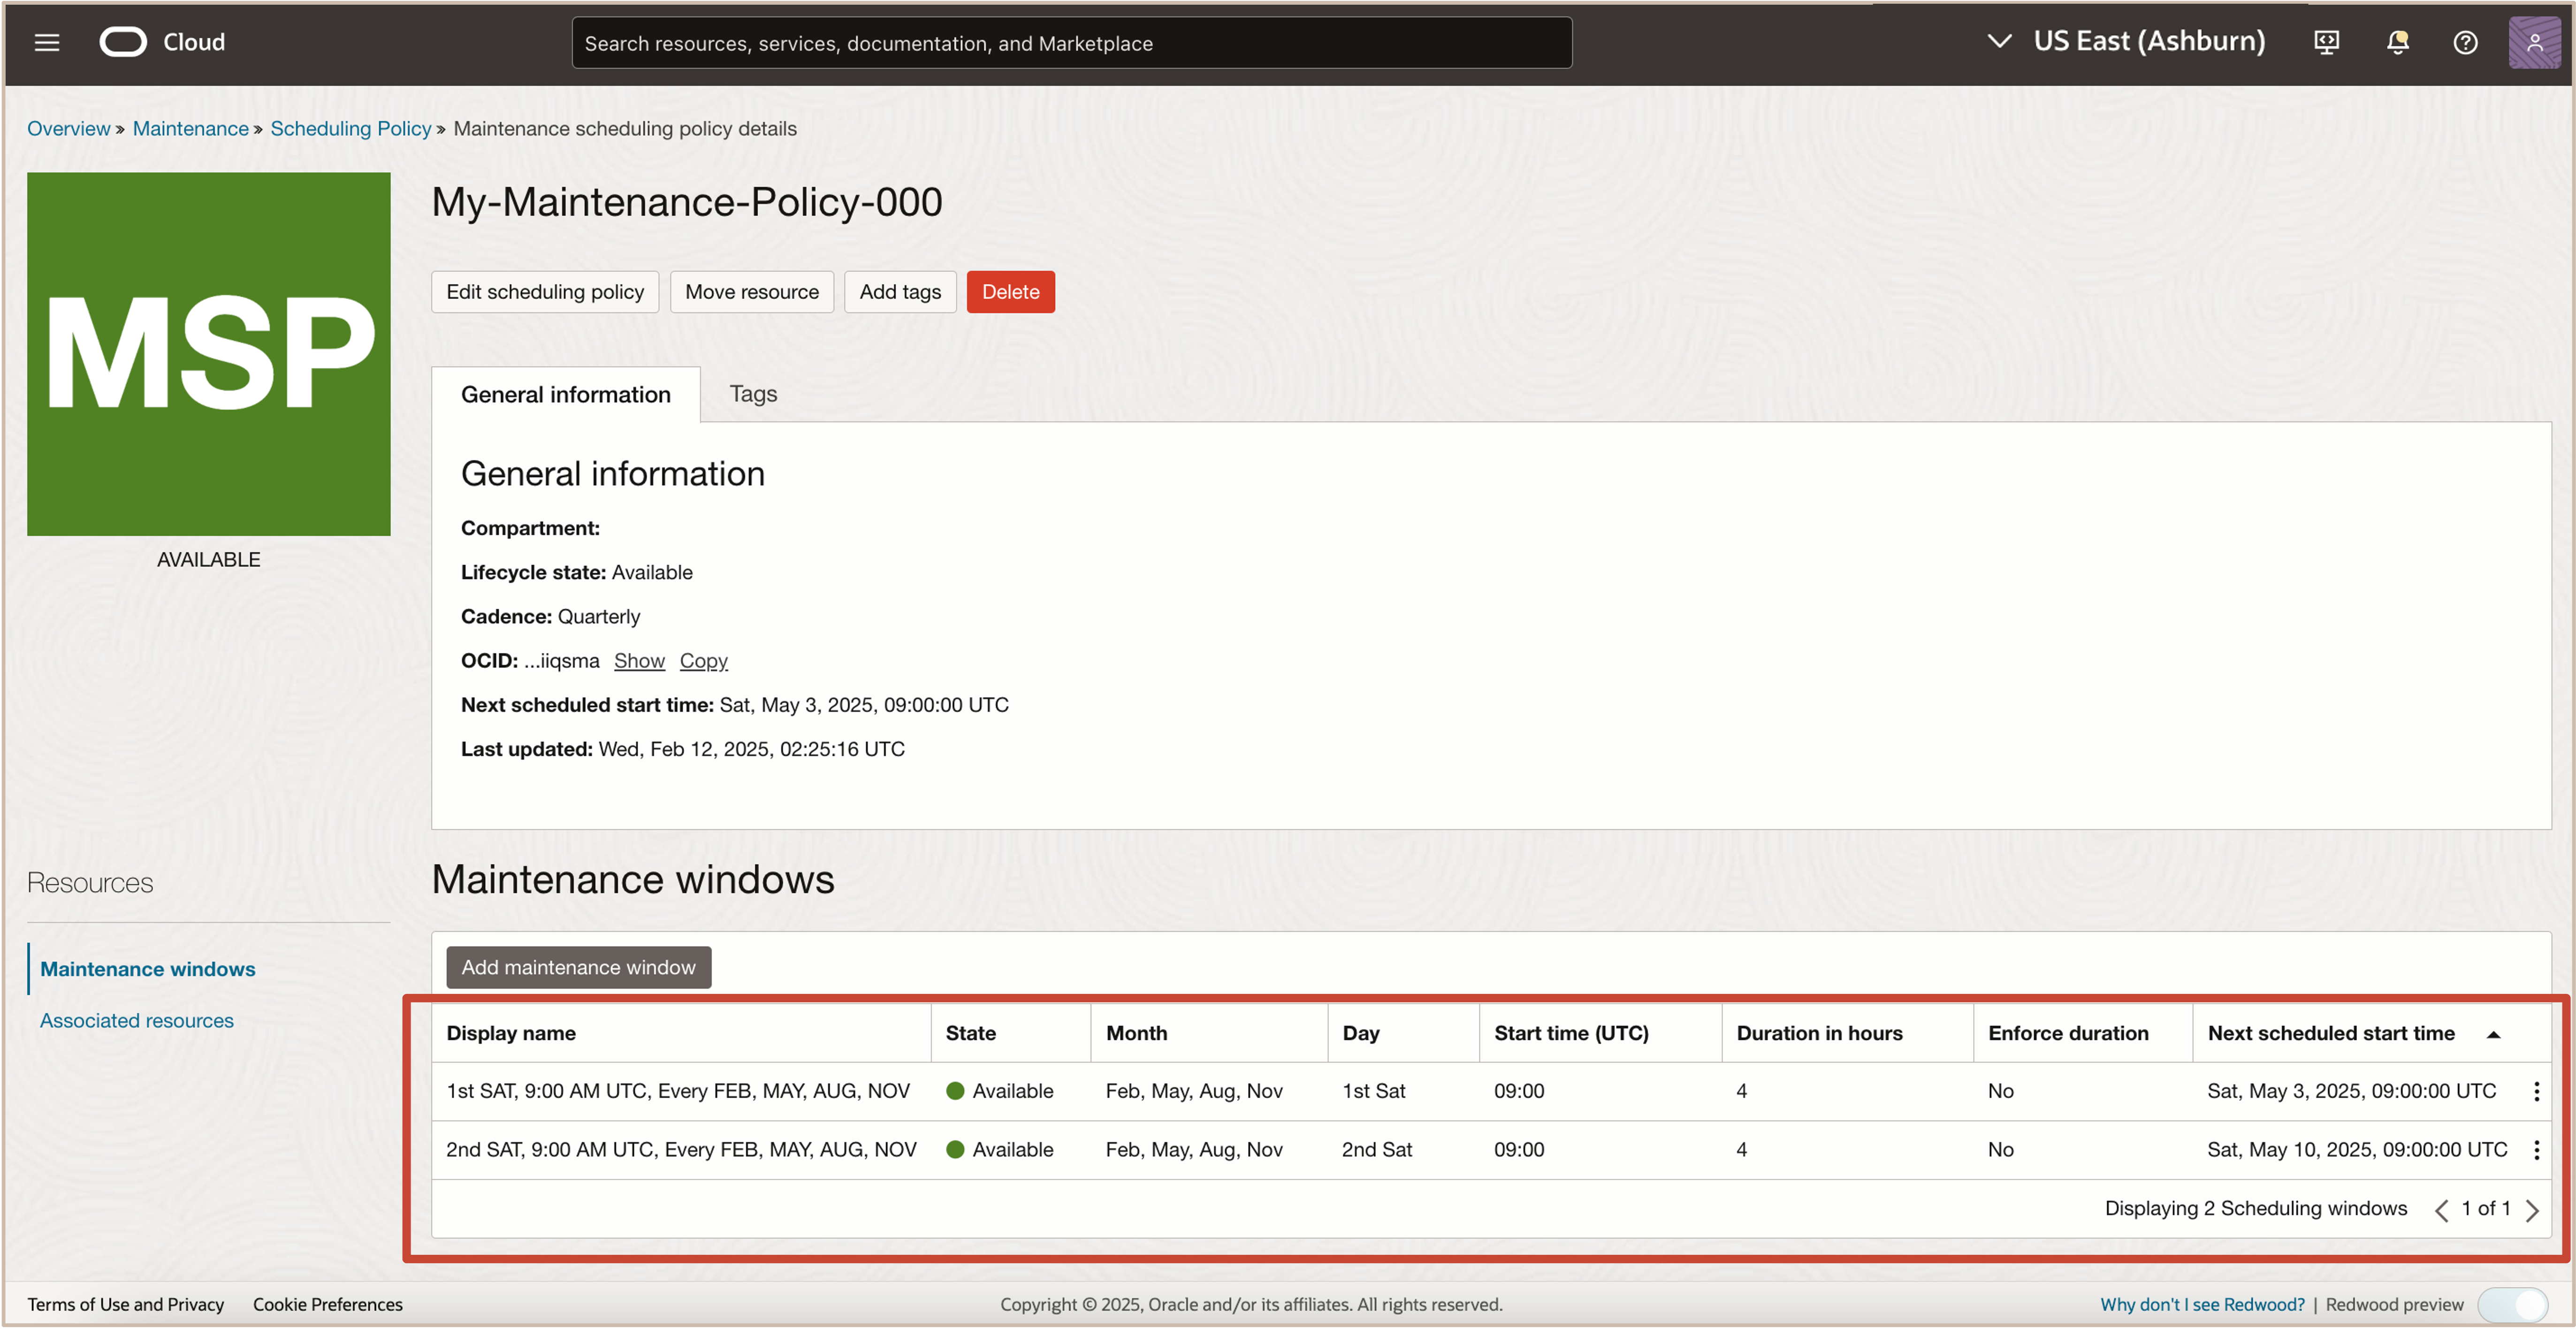Open the Cloud Shell console icon
This screenshot has height=1329, width=2576.
tap(2326, 42)
